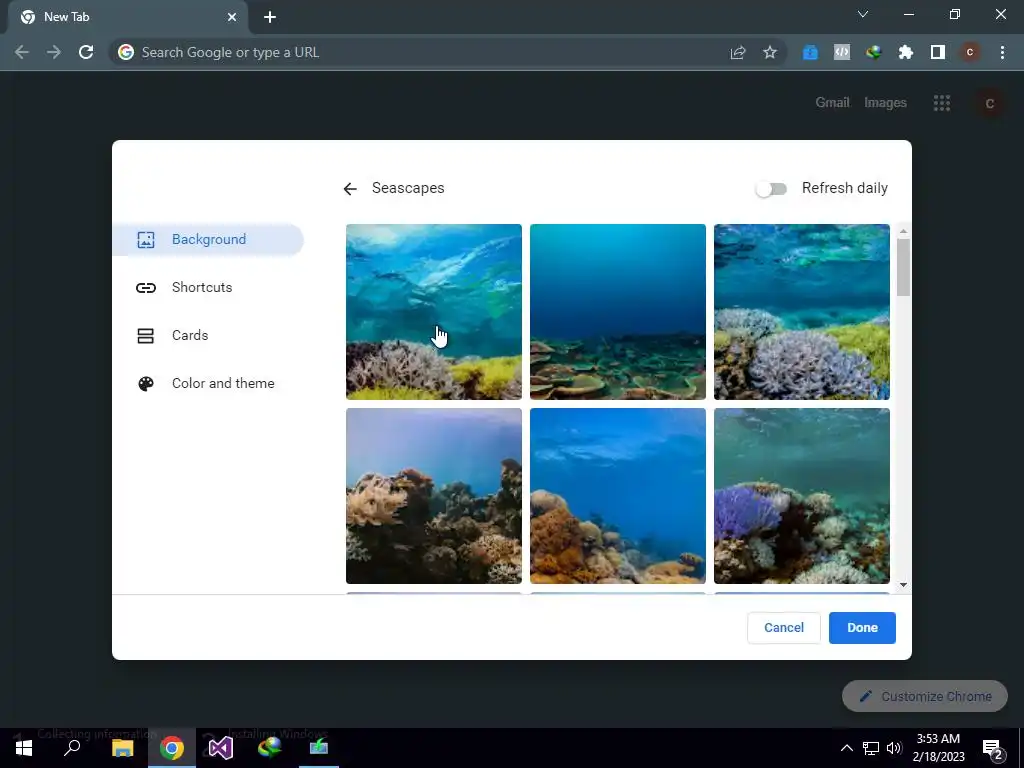Go back from Seascapes collection
Viewport: 1024px width, 768px height.
tap(350, 189)
